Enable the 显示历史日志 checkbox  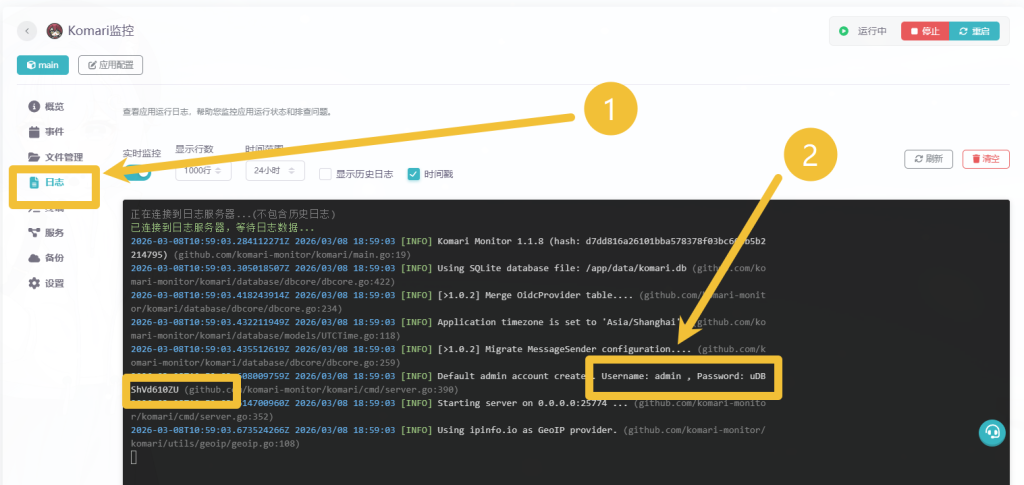(325, 174)
